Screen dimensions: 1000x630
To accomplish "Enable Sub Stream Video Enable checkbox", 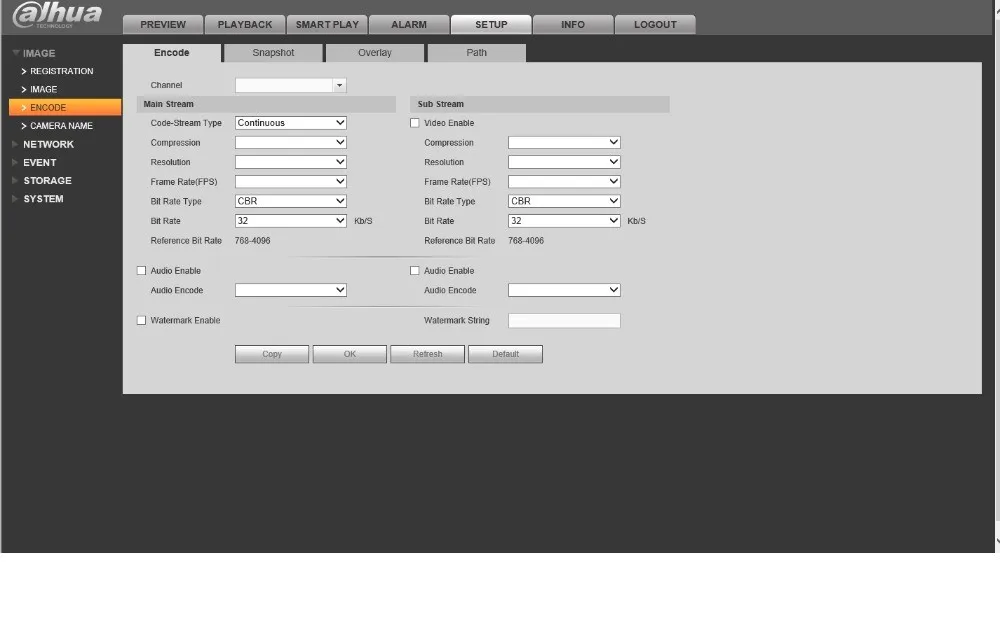I will point(415,123).
